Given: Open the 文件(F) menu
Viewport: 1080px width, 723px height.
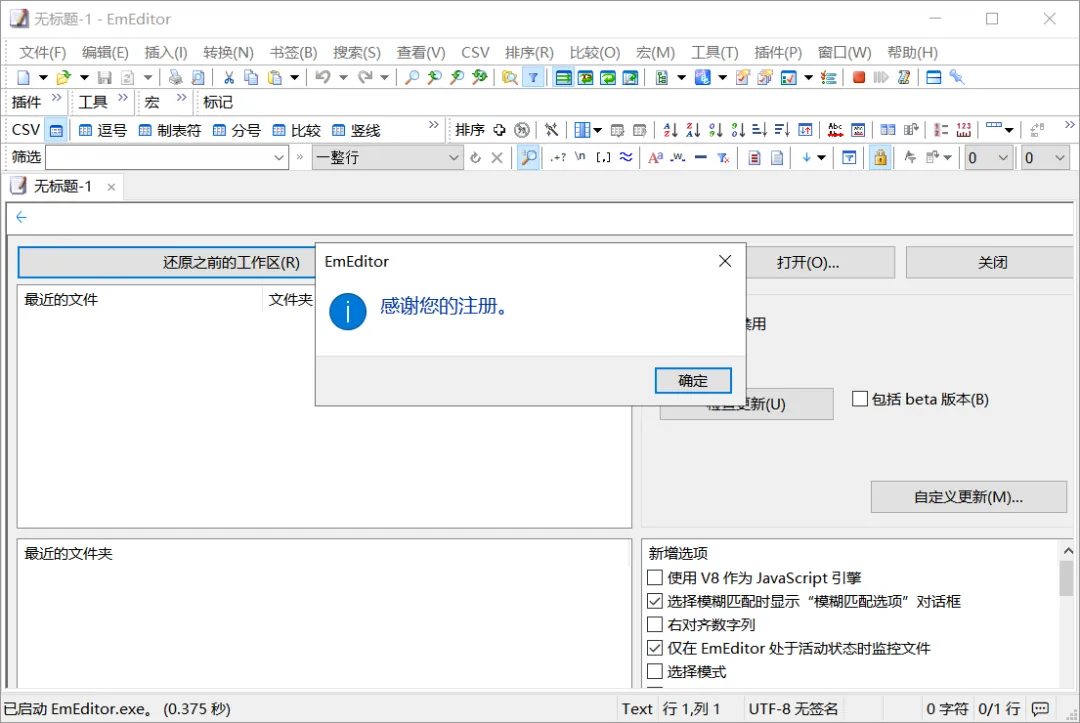Looking at the screenshot, I should pyautogui.click(x=43, y=52).
